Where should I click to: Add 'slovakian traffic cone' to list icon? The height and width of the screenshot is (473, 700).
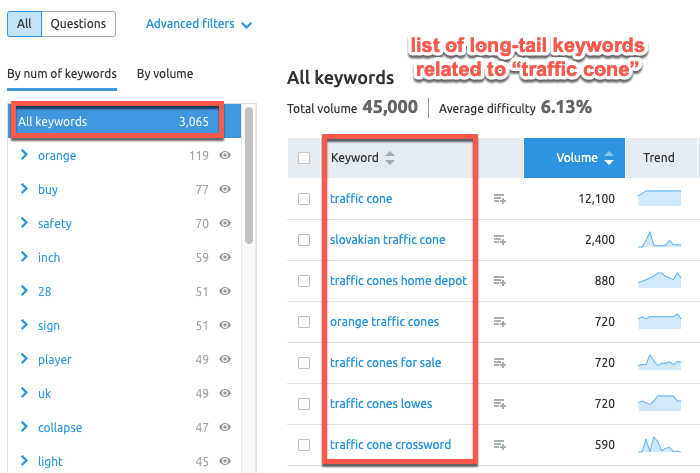click(500, 240)
